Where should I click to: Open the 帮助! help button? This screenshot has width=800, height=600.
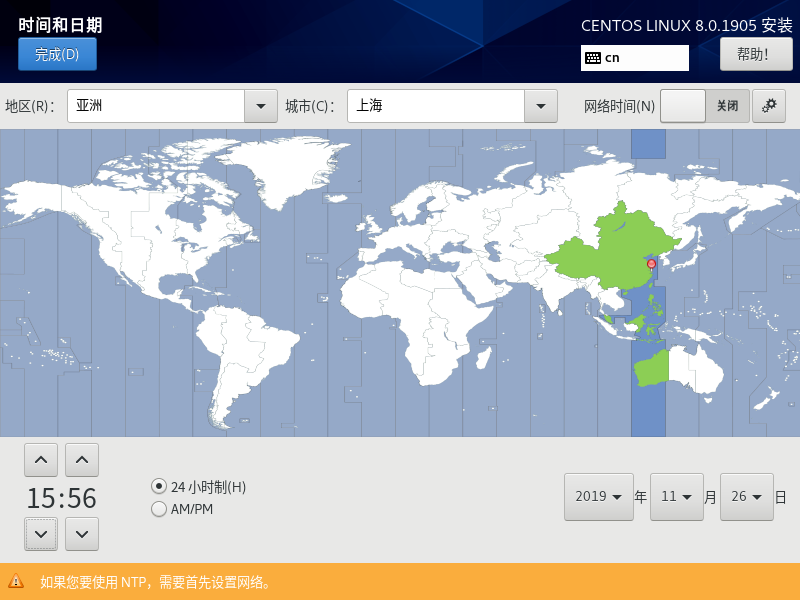click(756, 54)
